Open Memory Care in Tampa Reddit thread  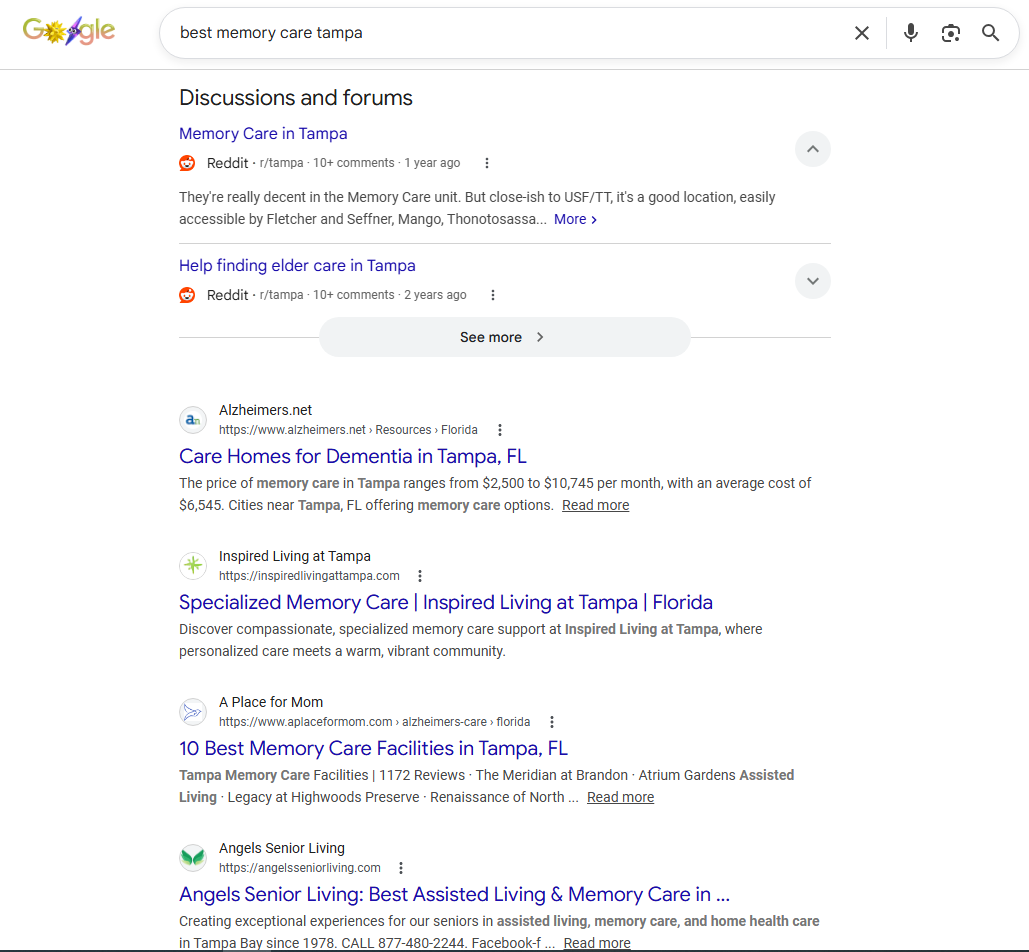pyautogui.click(x=263, y=134)
